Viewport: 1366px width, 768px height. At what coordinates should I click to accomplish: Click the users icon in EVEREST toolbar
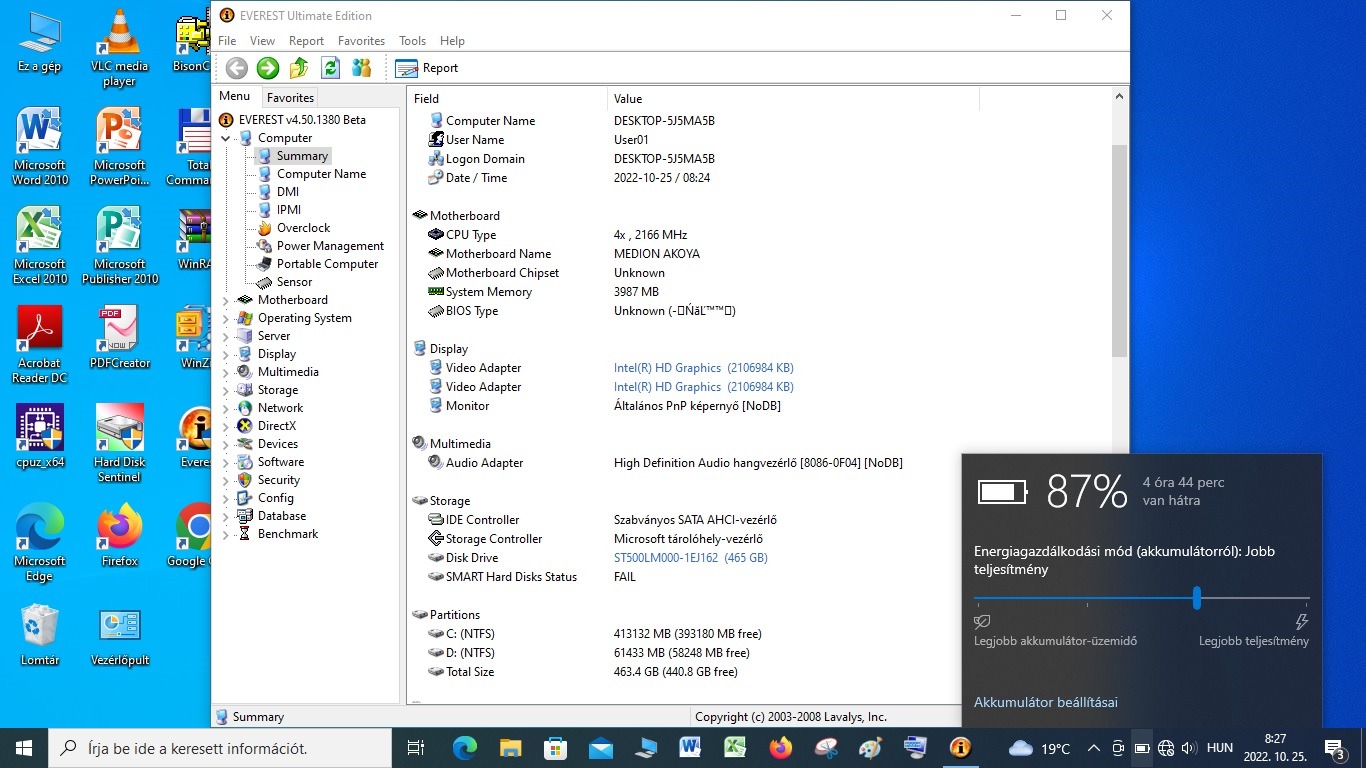[361, 68]
